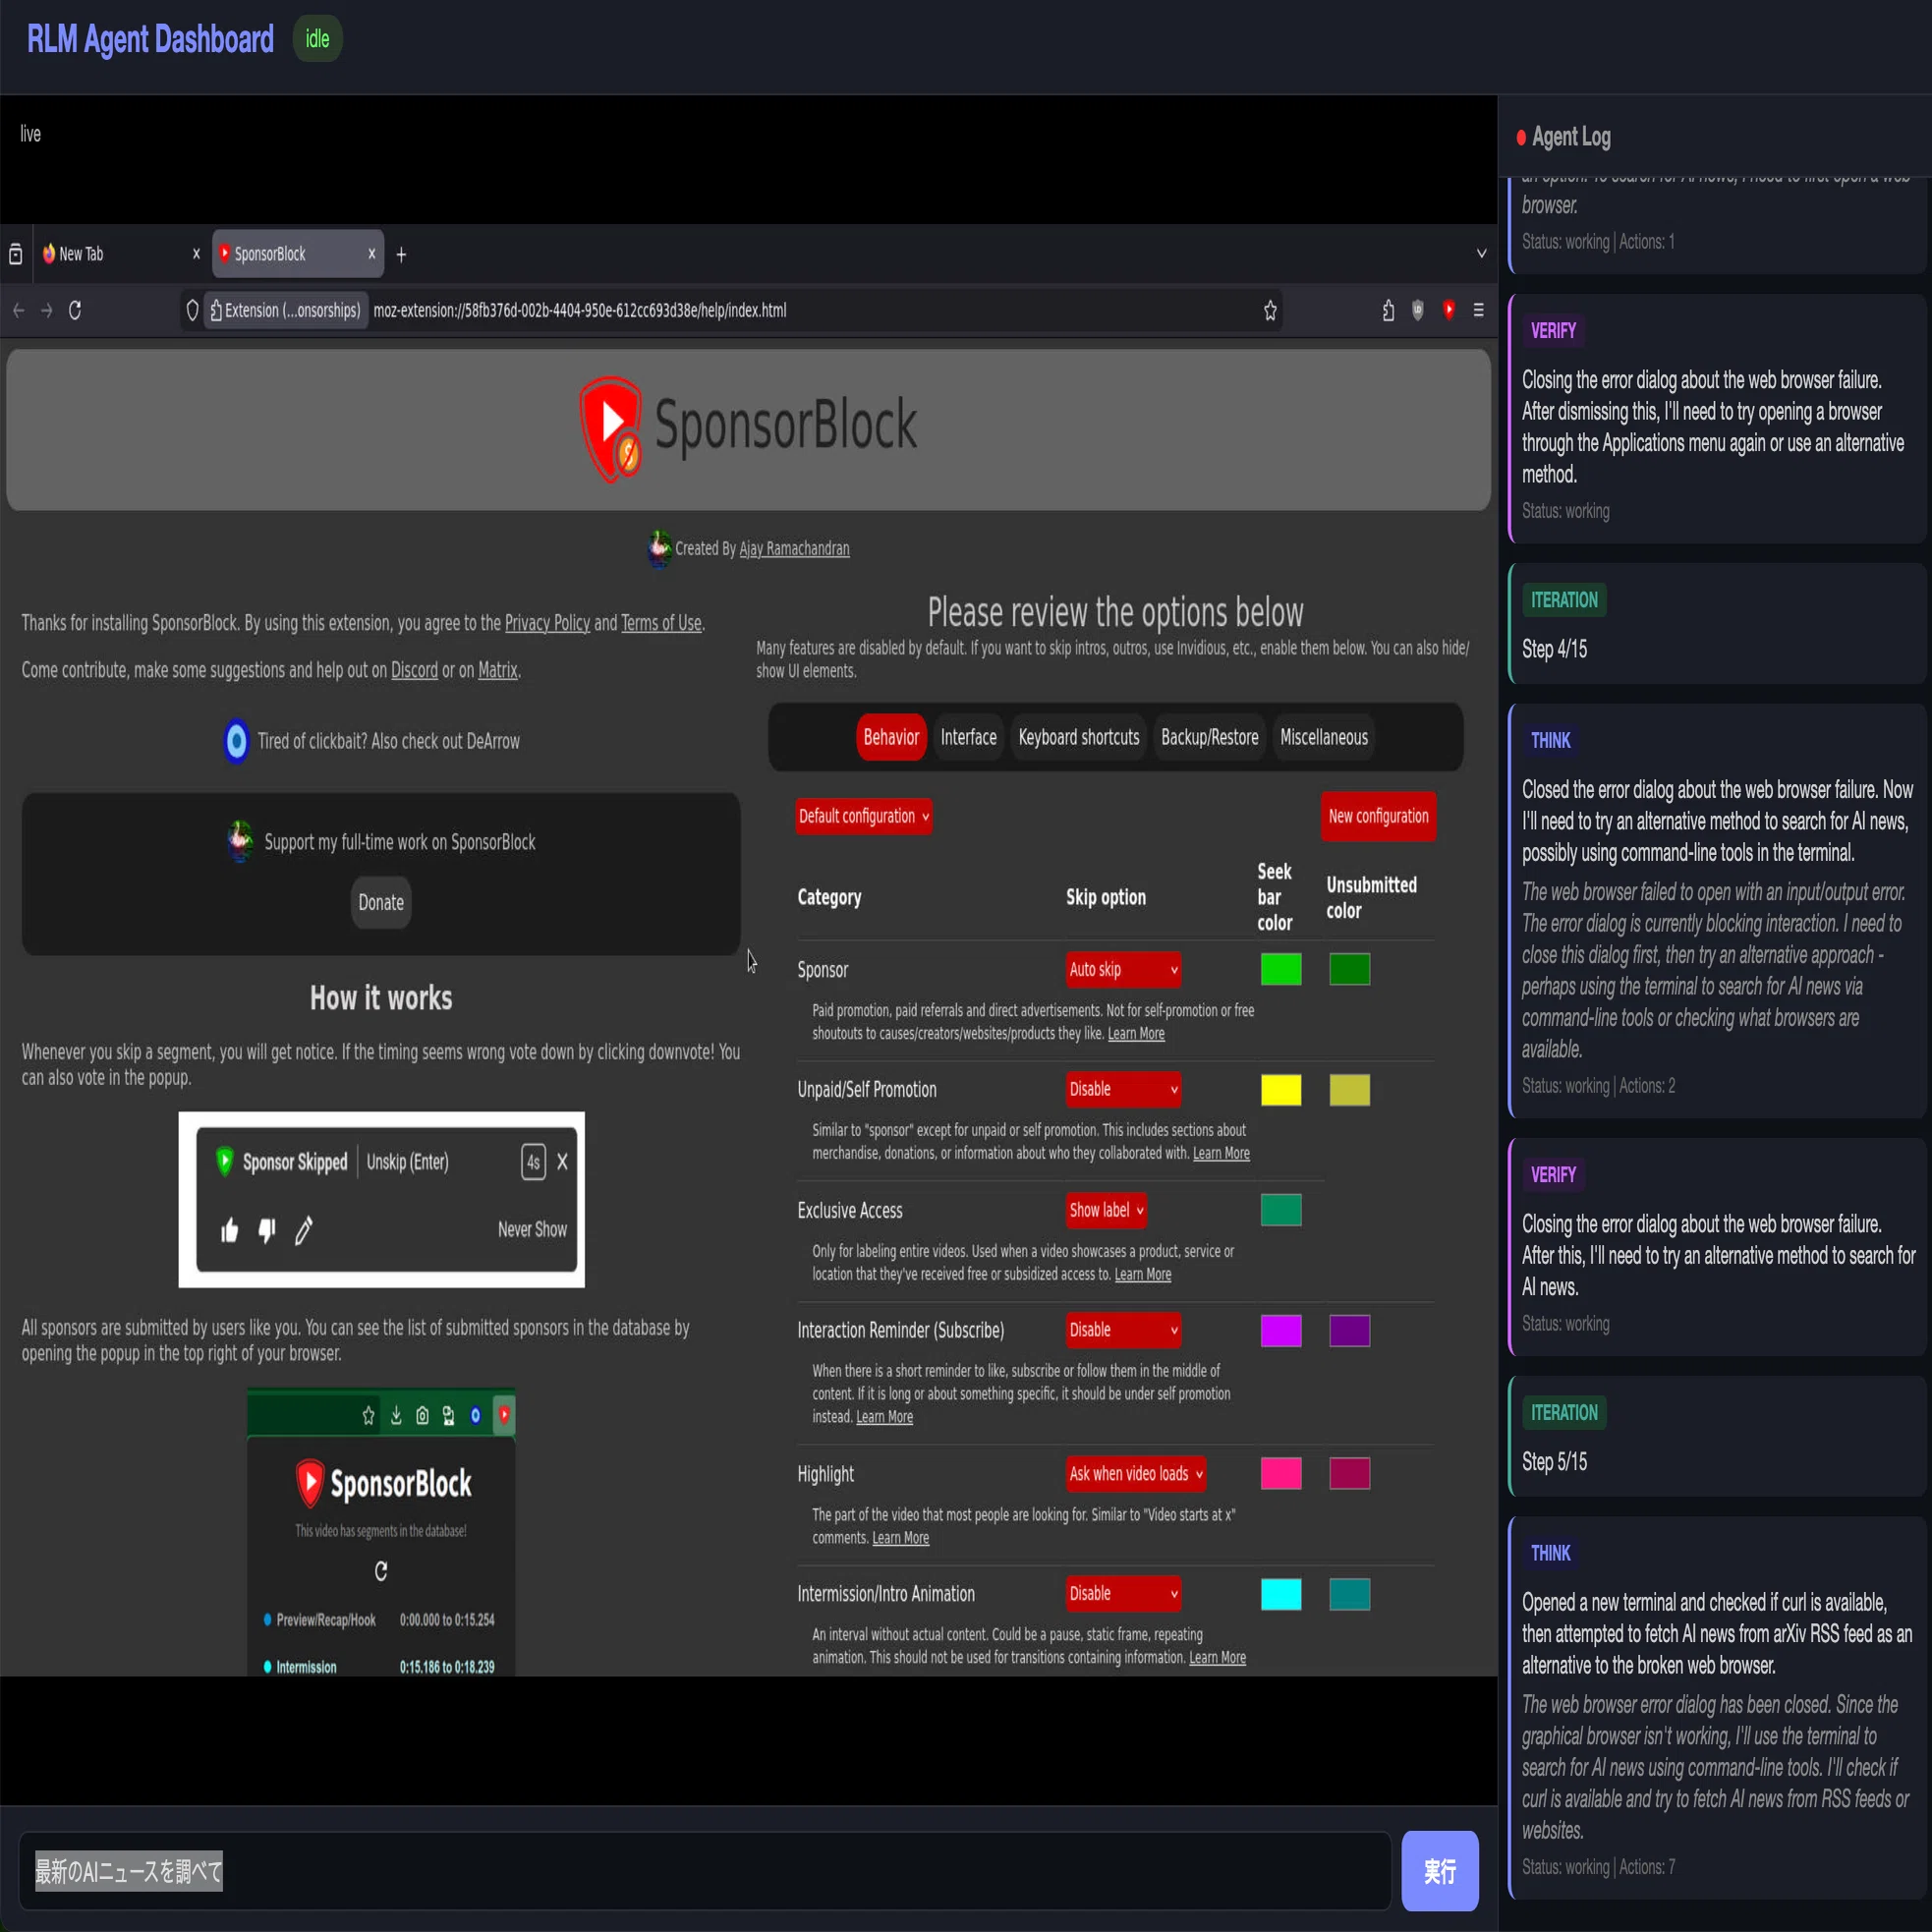Click Learn More under Sponsor description
Screen dimensions: 1932x1932
1136,1033
